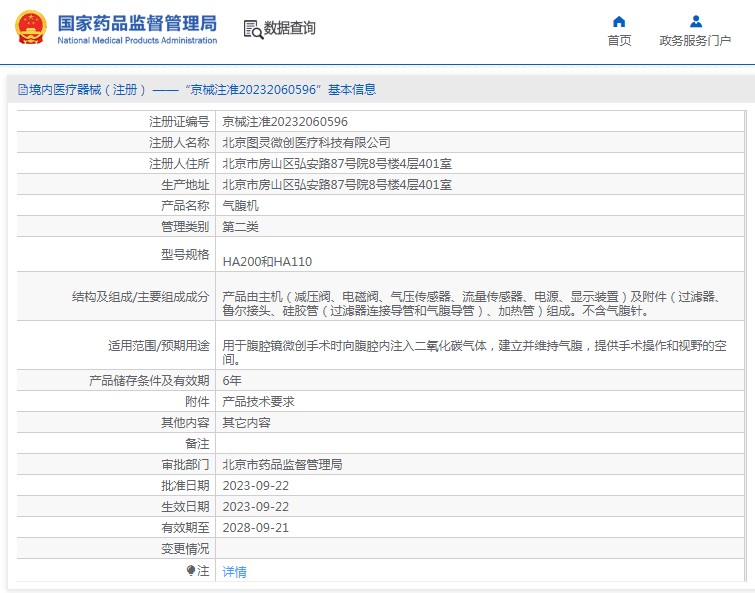Click the 生产地址 label
This screenshot has width=755, height=593.
tap(185, 185)
